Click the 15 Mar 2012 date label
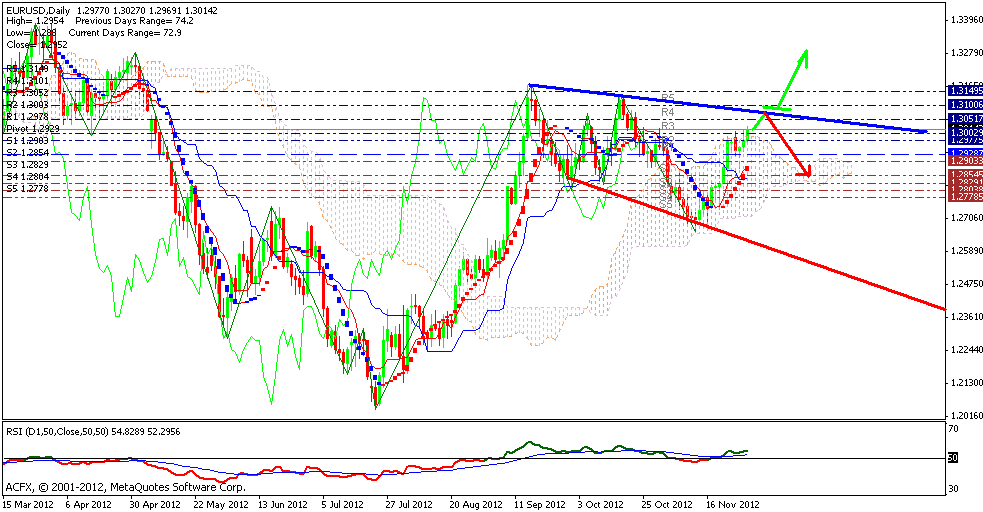This screenshot has width=983, height=512. point(29,505)
